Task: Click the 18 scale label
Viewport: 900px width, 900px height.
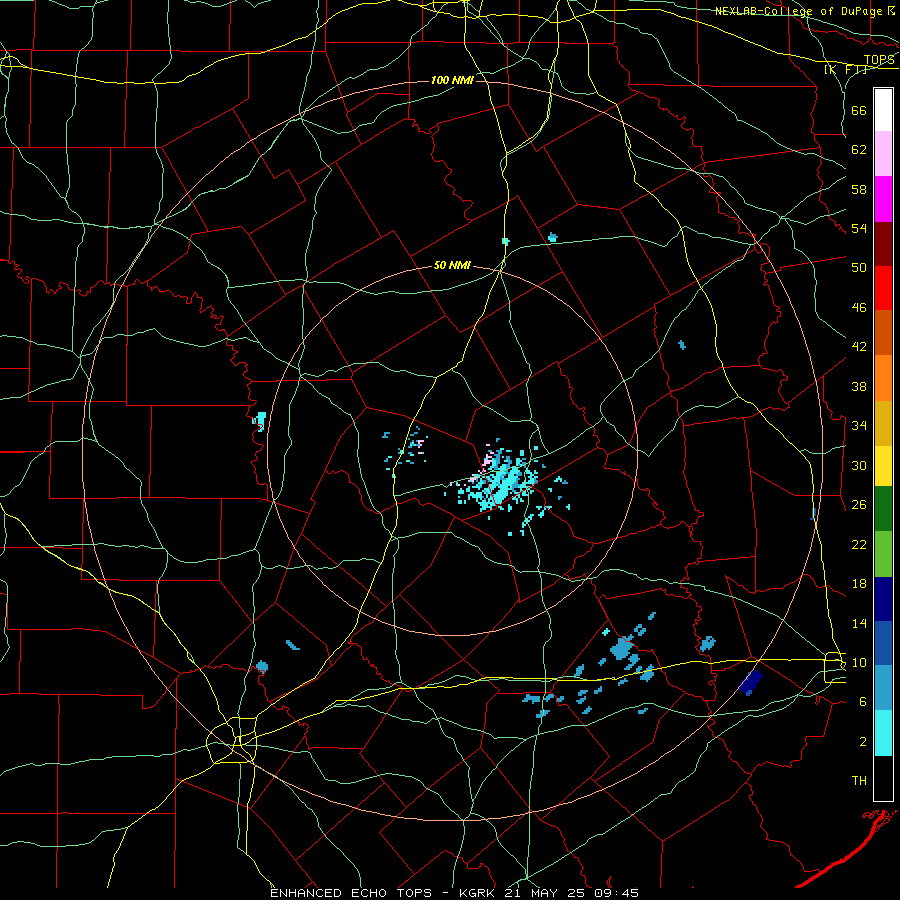Action: (859, 584)
